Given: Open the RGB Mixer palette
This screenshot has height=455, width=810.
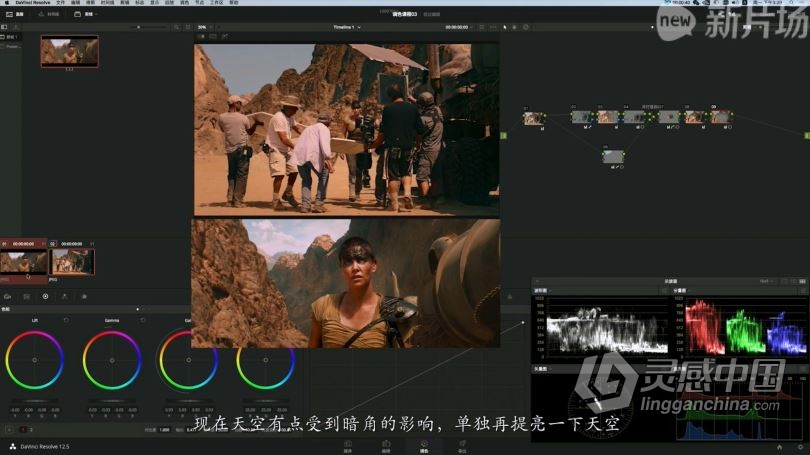Looking at the screenshot, I should [x=64, y=296].
